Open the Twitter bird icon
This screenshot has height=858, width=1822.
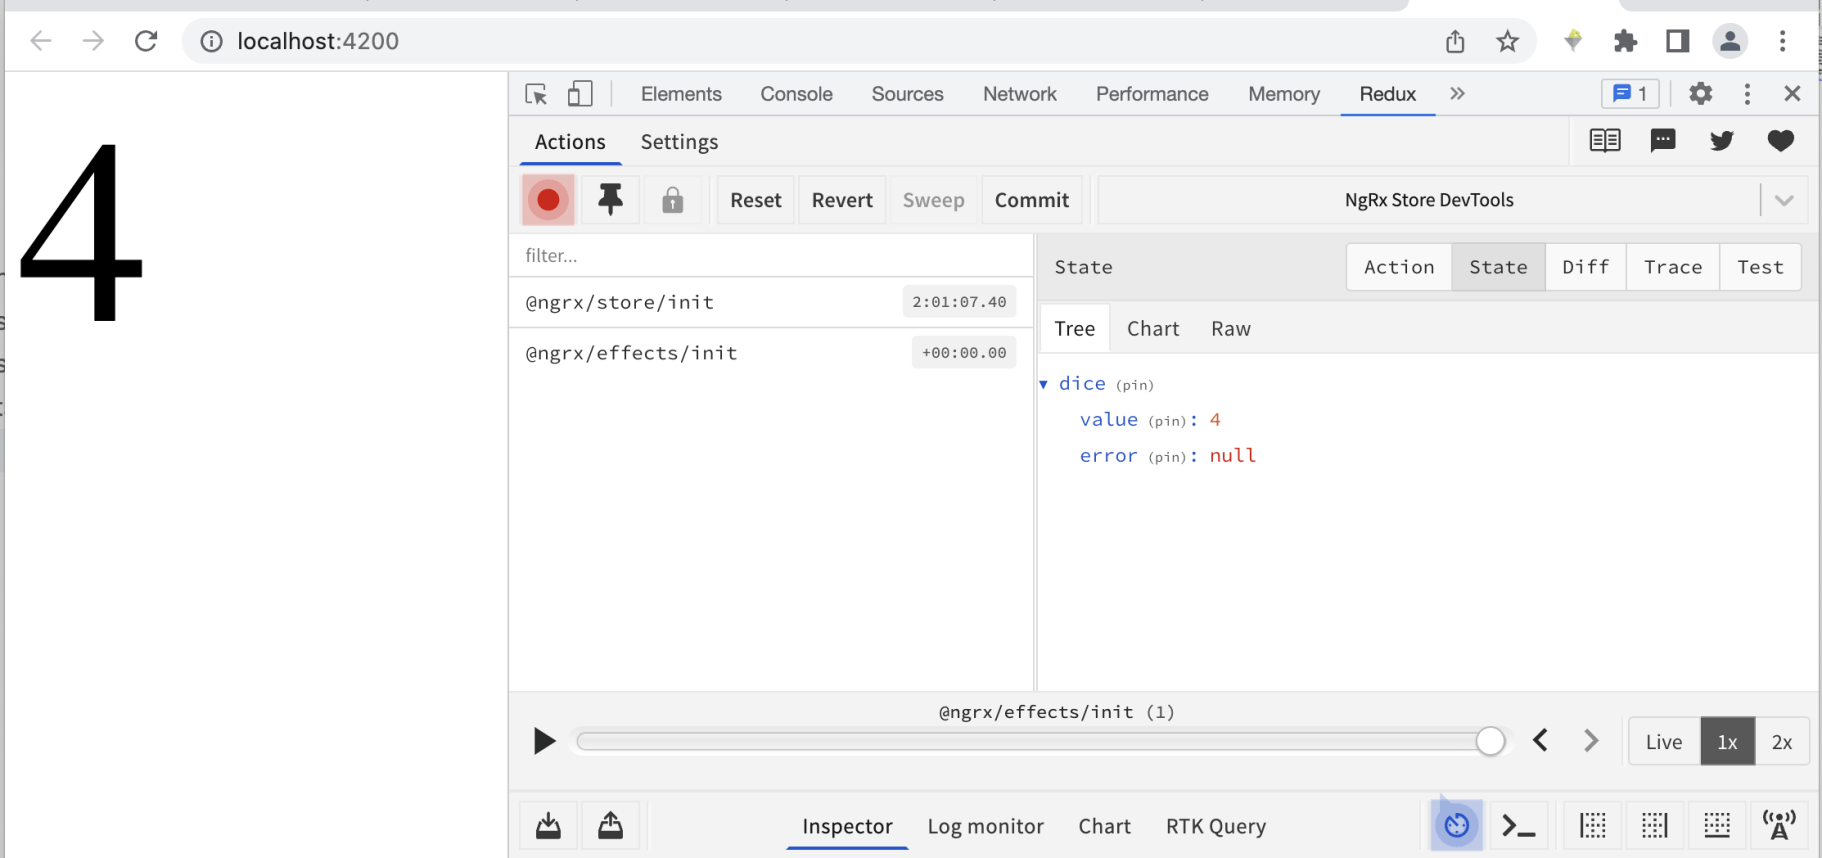[x=1721, y=141]
